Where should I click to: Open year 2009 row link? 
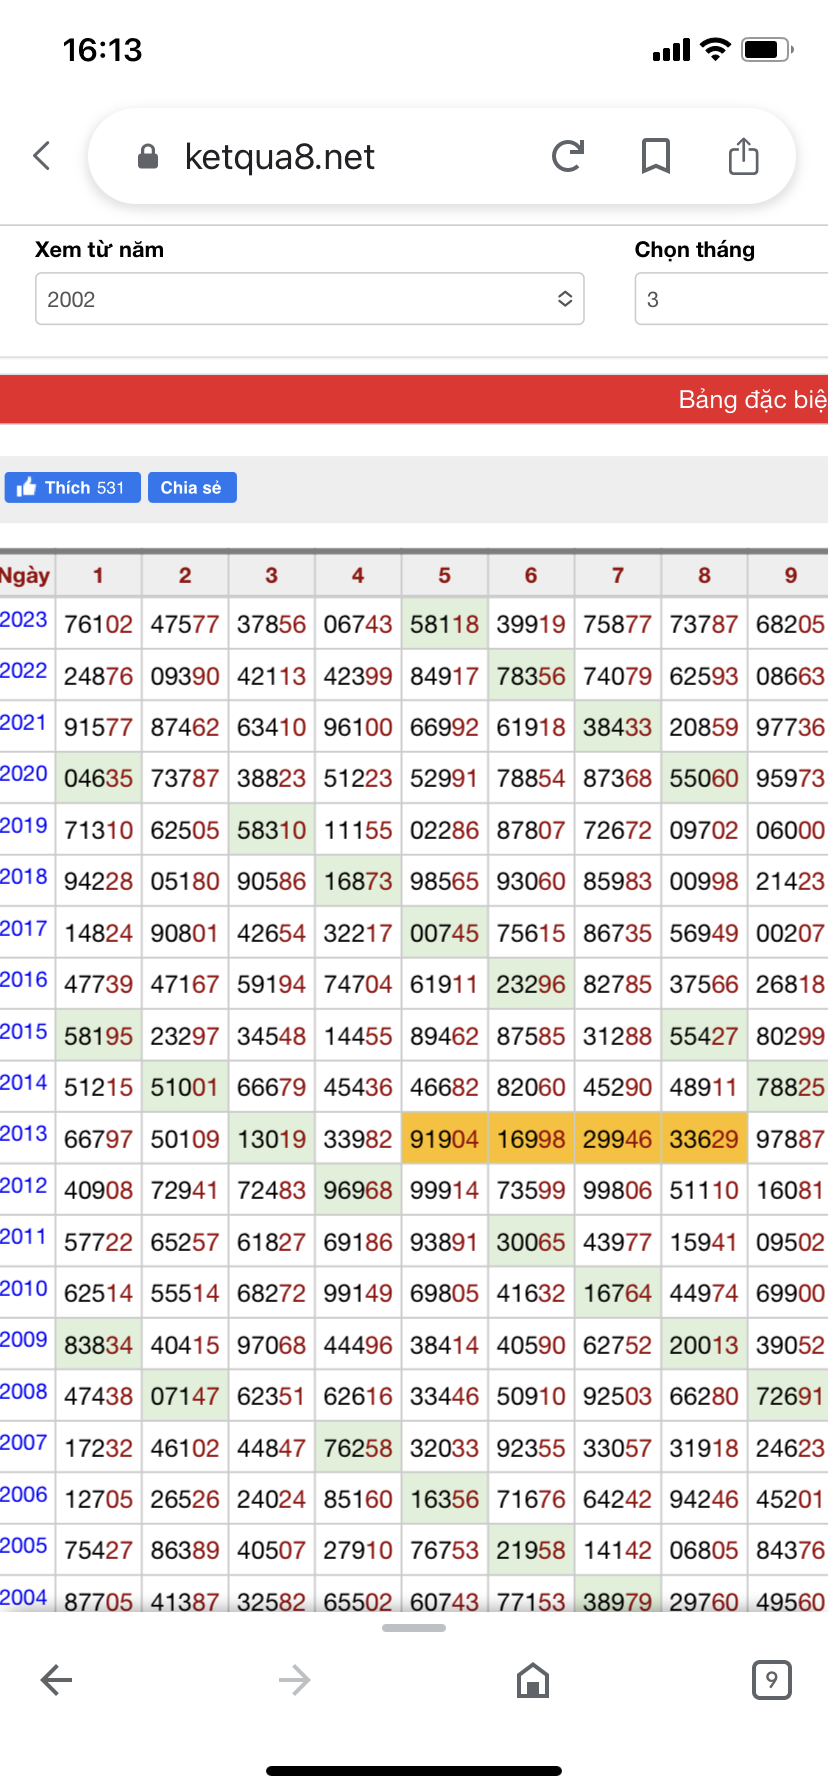(24, 1340)
